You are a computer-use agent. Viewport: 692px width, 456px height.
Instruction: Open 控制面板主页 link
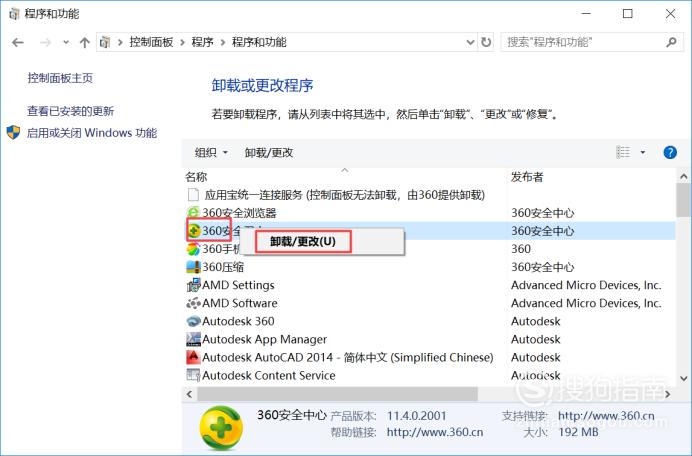[60, 78]
